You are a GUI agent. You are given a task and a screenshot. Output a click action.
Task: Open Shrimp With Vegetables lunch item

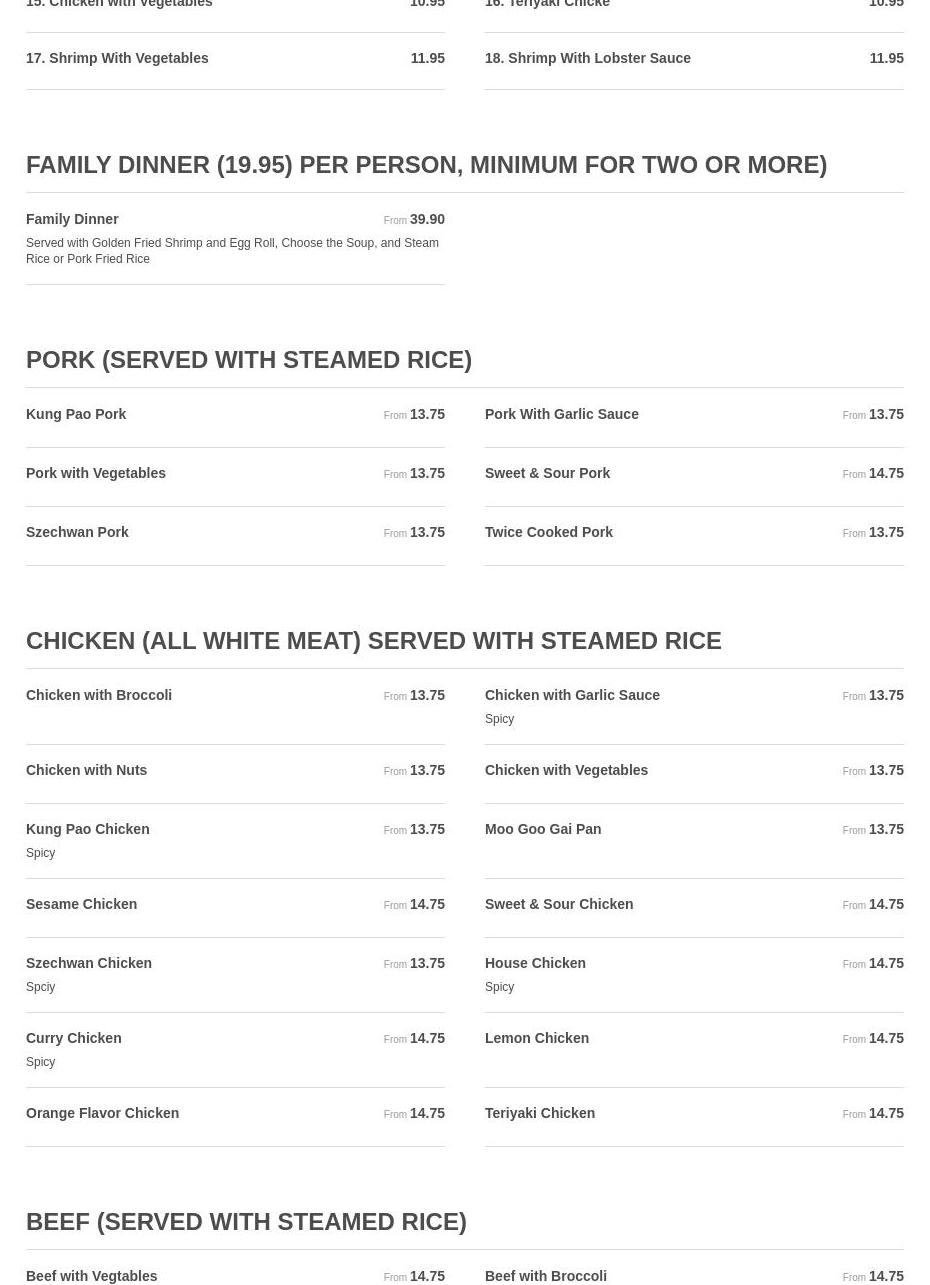pos(235,61)
